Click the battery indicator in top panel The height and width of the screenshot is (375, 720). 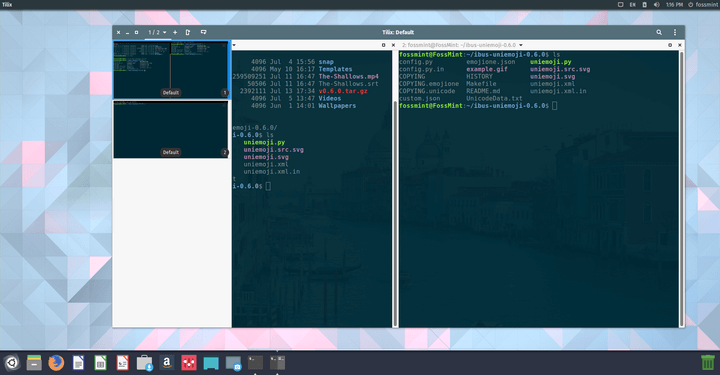point(644,5)
